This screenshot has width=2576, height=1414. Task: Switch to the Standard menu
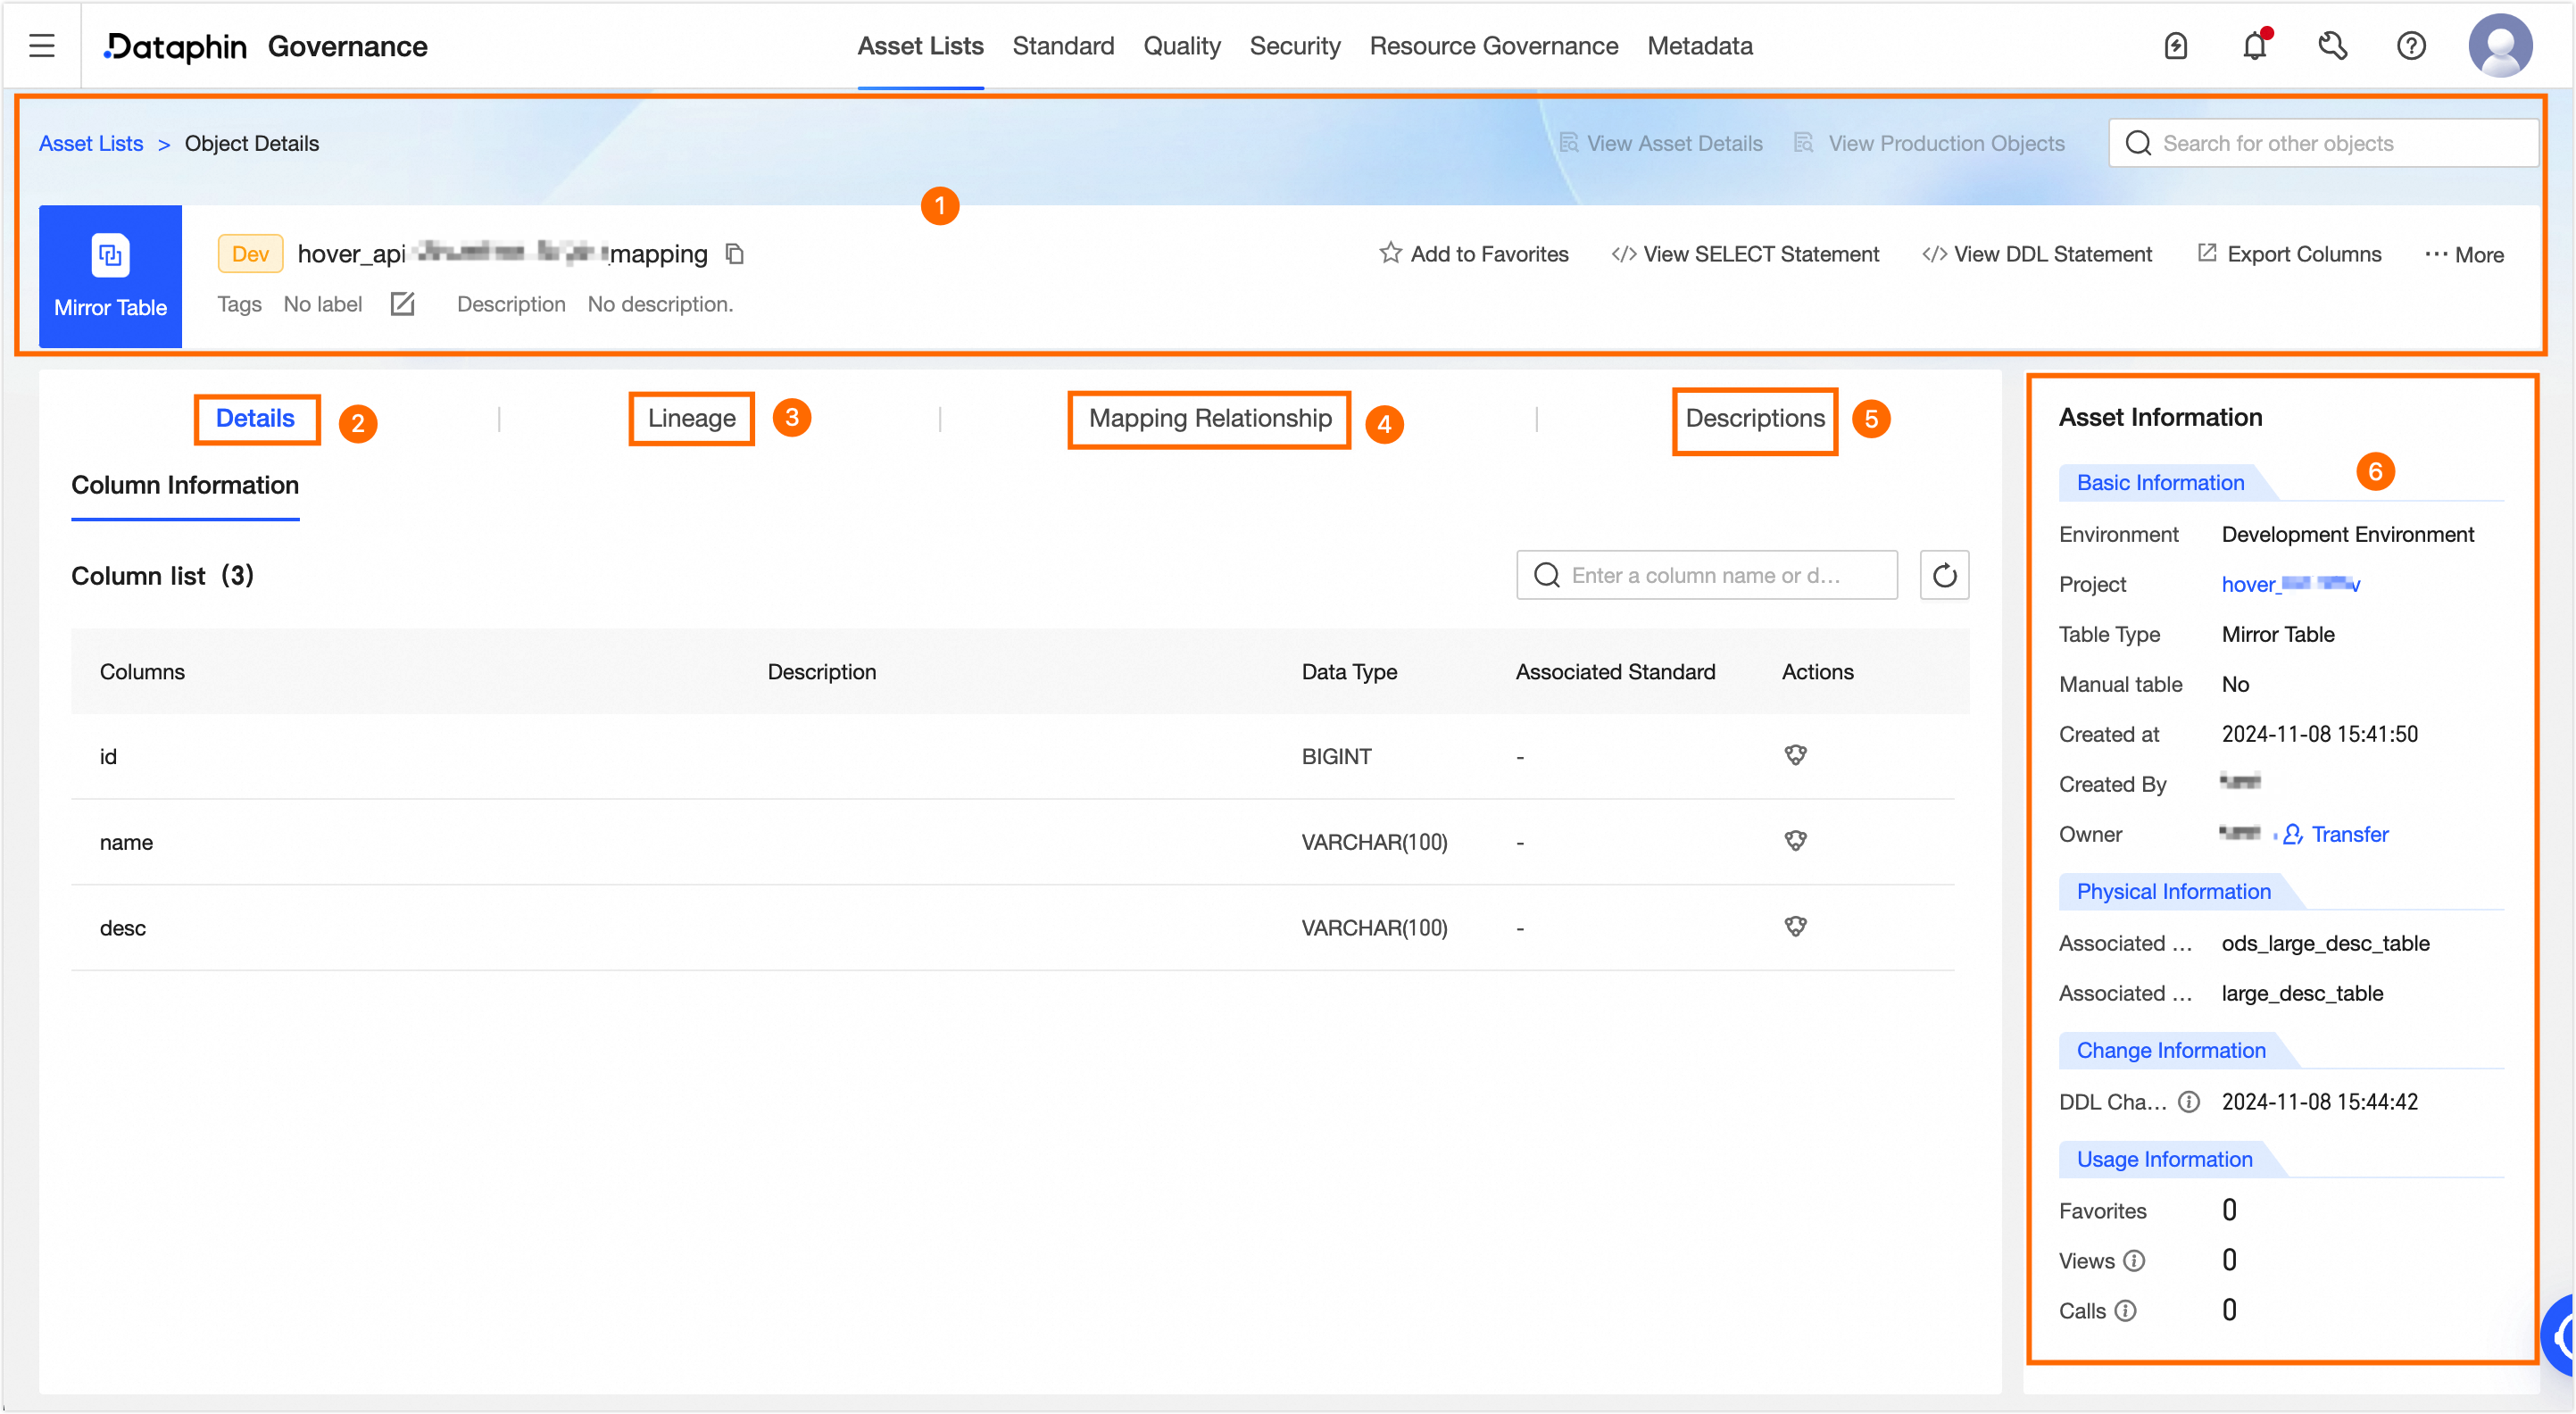click(1063, 46)
